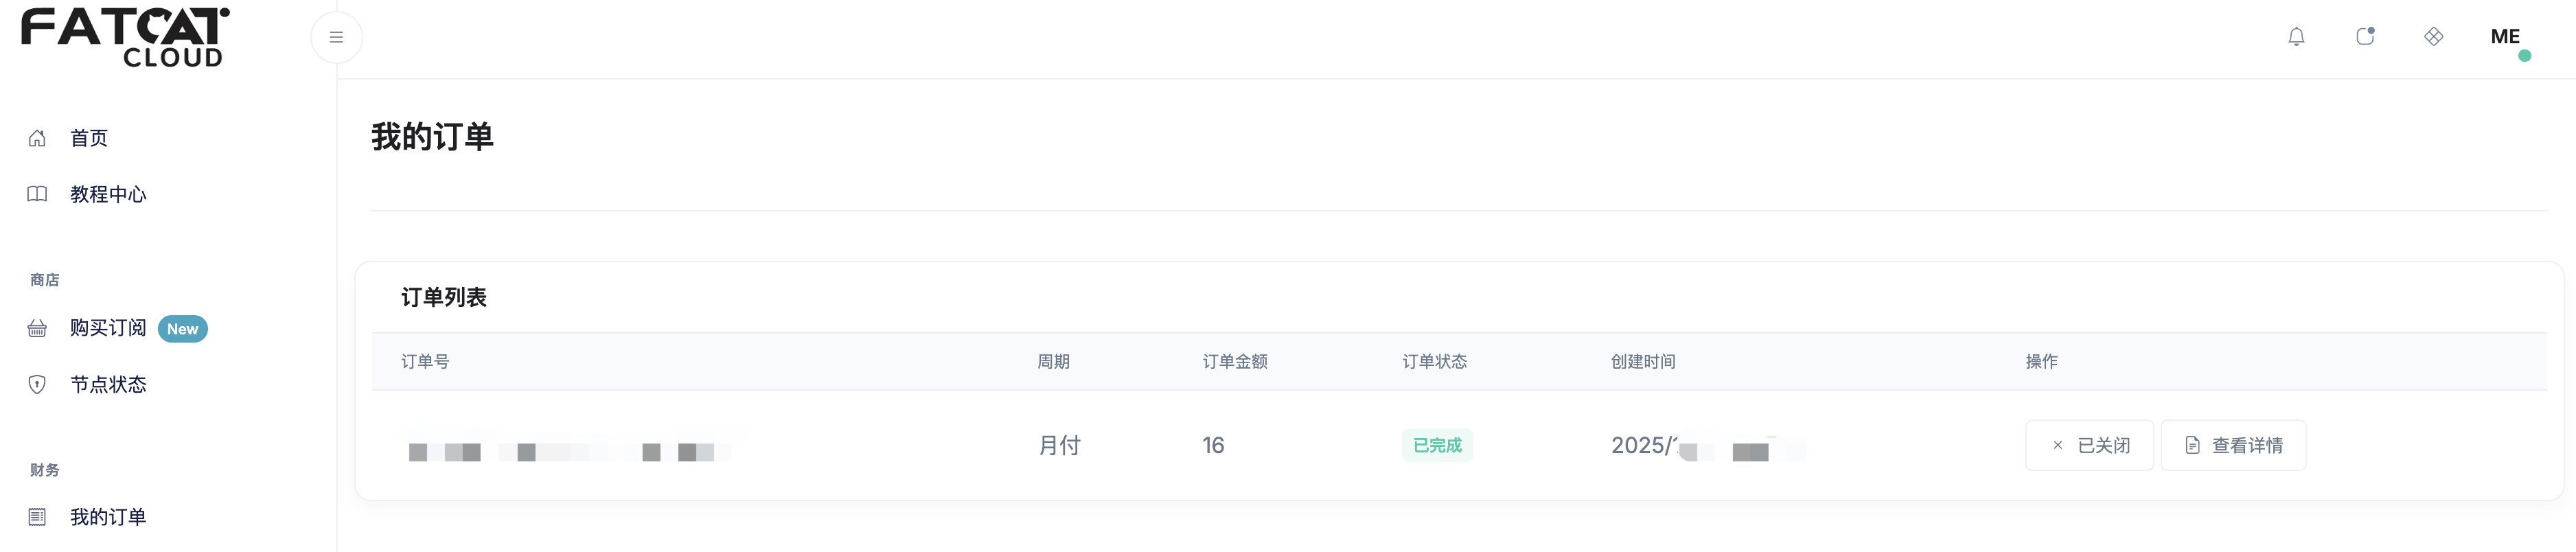This screenshot has height=552, width=2576.
Task: Open the ME user avatar menu
Action: [x=2505, y=37]
